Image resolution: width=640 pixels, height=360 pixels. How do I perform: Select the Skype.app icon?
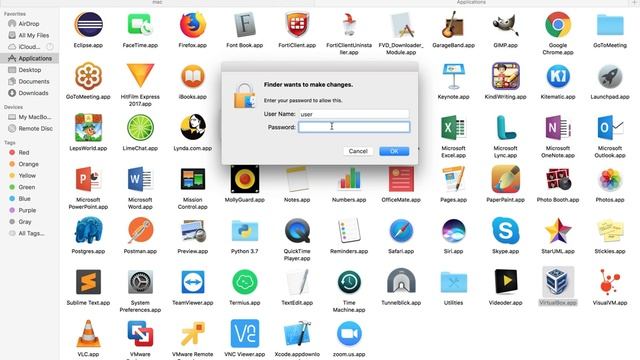point(505,231)
